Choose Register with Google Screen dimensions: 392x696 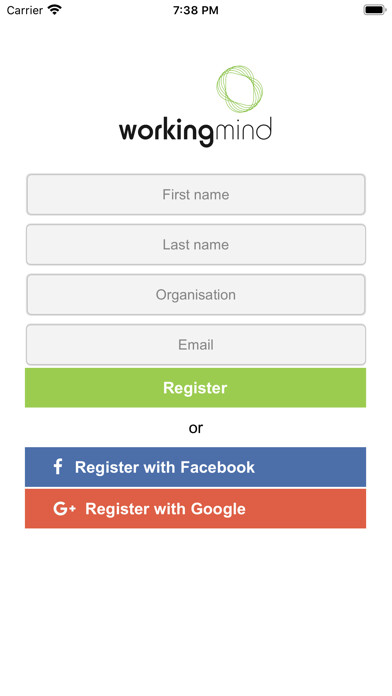[x=195, y=509]
